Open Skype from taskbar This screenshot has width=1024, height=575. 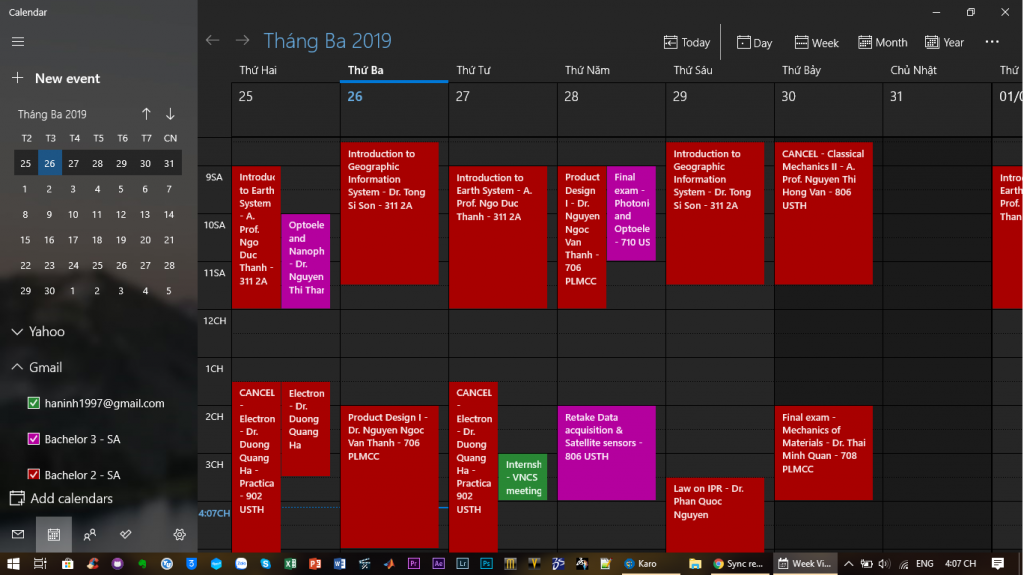265,563
